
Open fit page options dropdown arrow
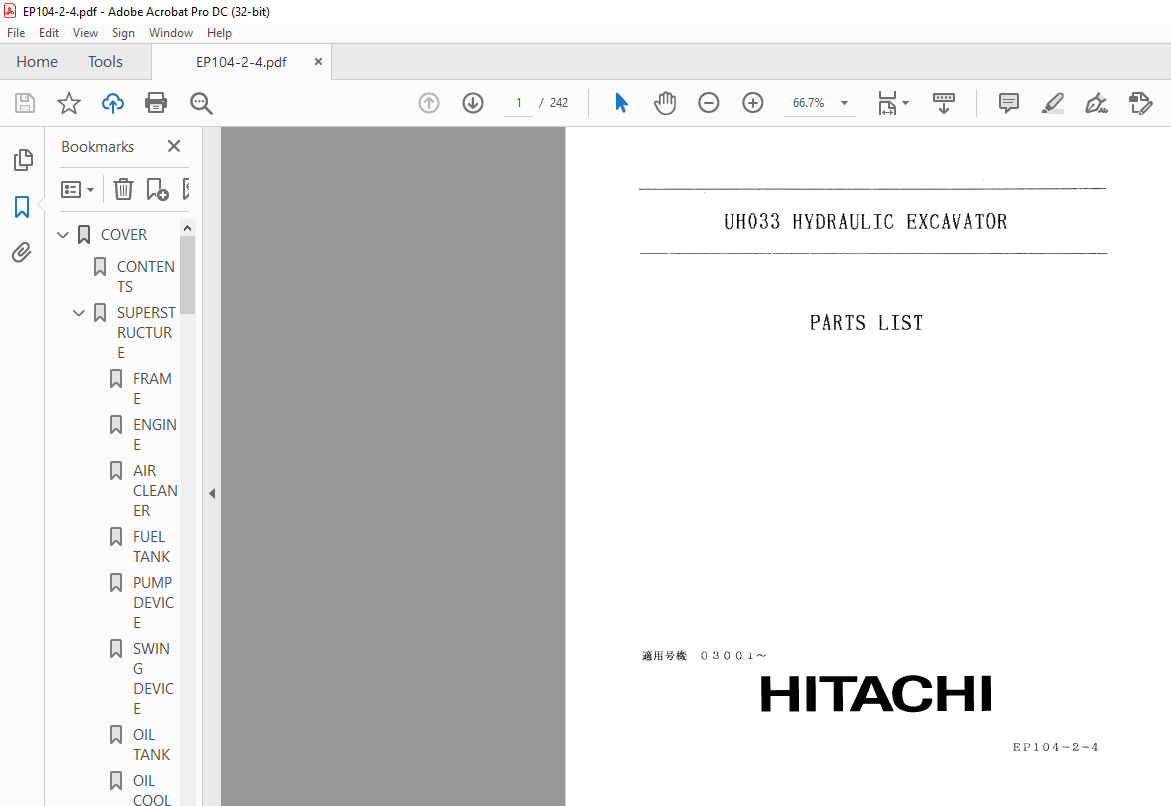[906, 103]
